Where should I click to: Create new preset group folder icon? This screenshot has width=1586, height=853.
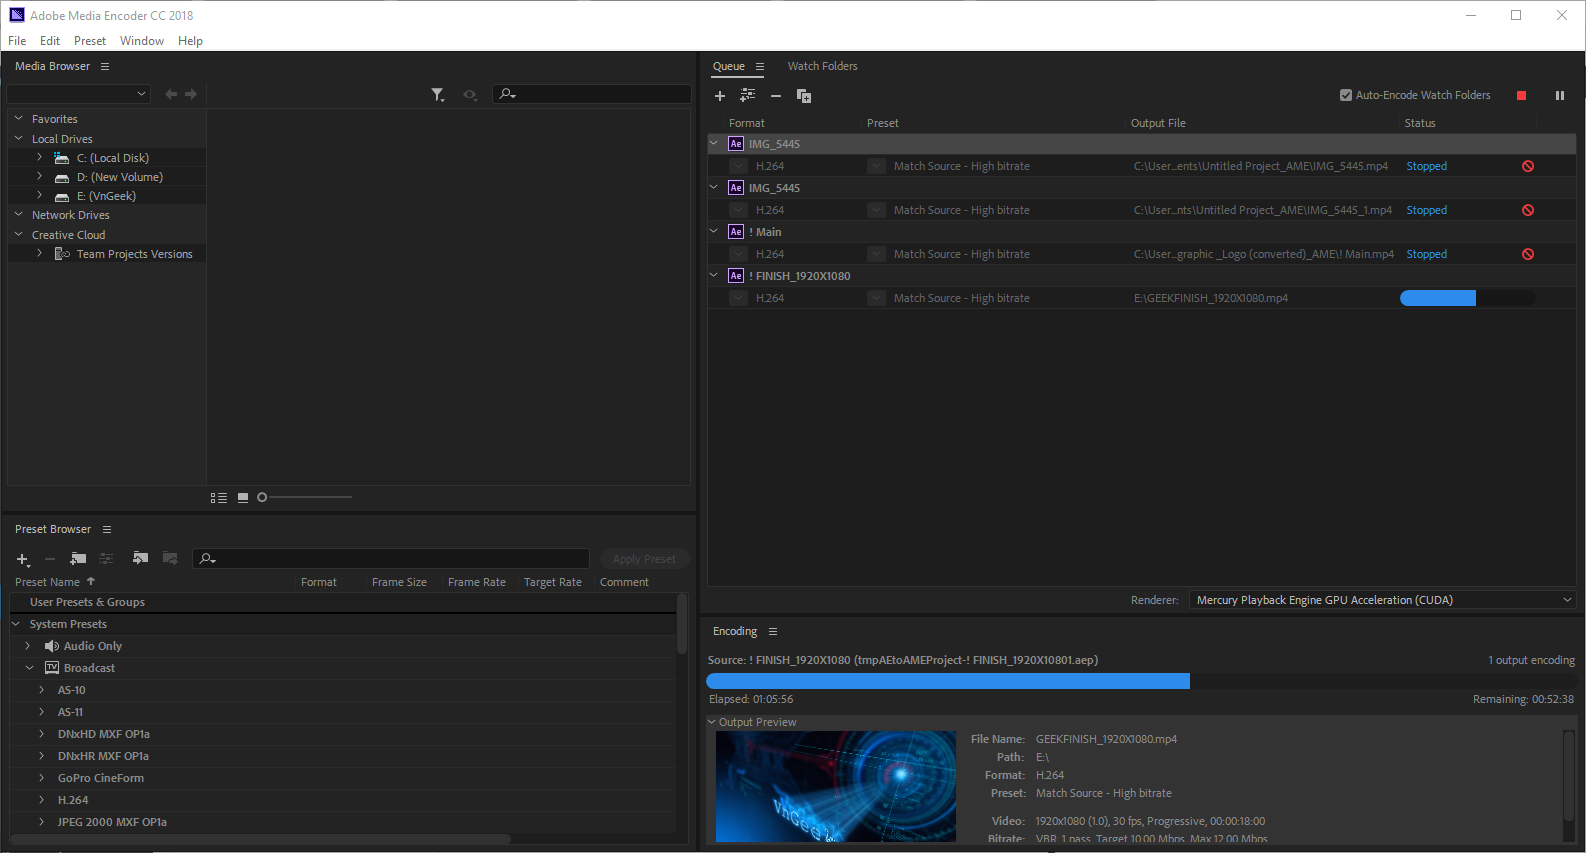[x=78, y=558]
